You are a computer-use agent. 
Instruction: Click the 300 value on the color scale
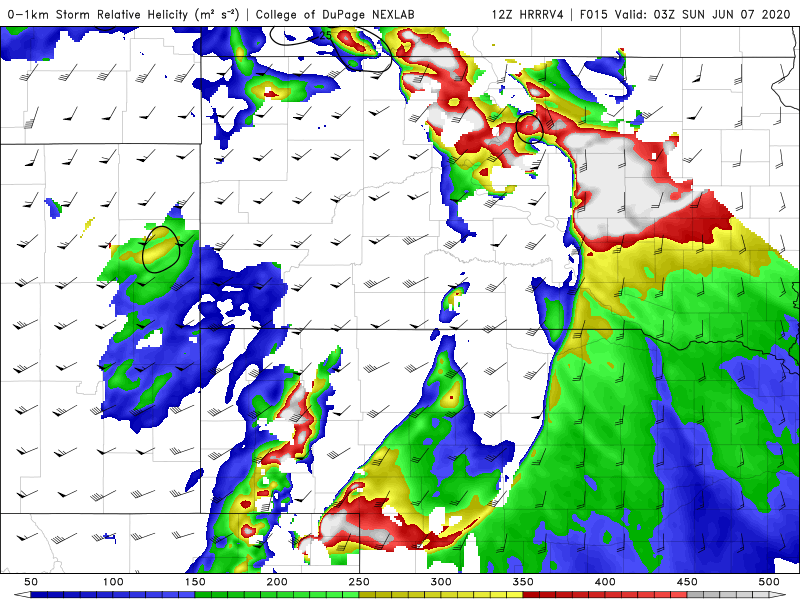(x=441, y=582)
